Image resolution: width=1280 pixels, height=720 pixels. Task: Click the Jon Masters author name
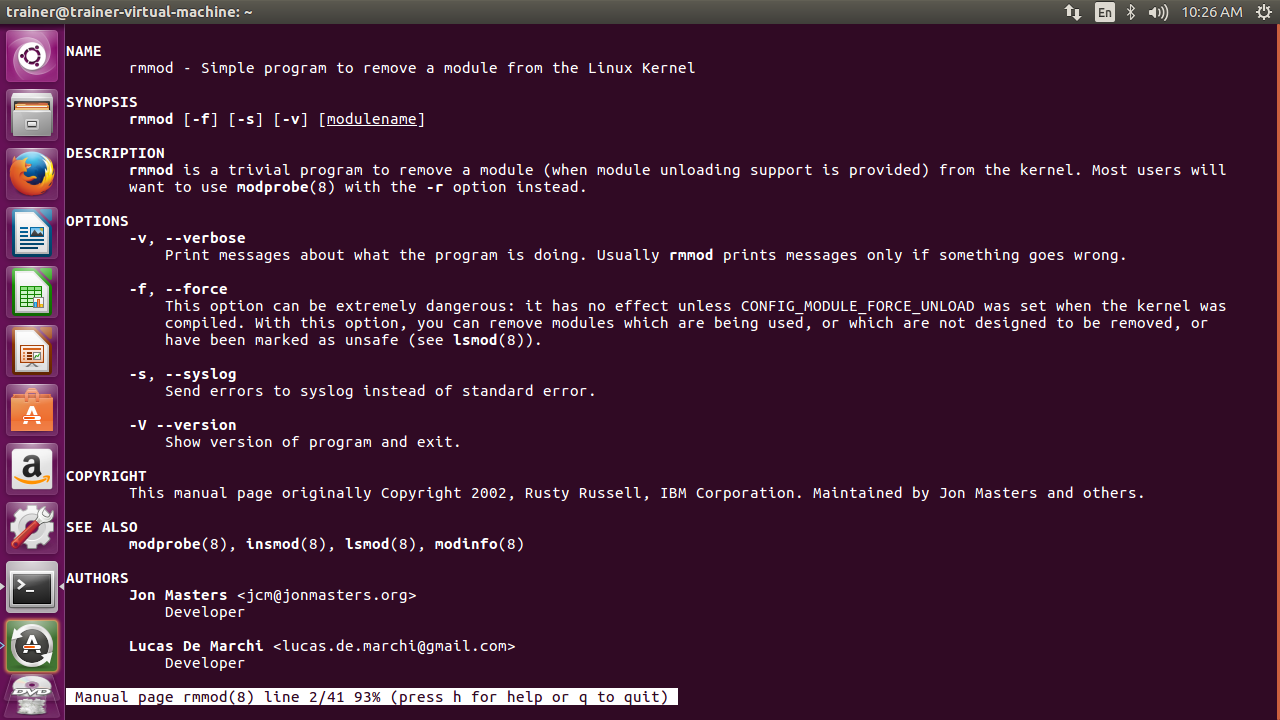178,595
